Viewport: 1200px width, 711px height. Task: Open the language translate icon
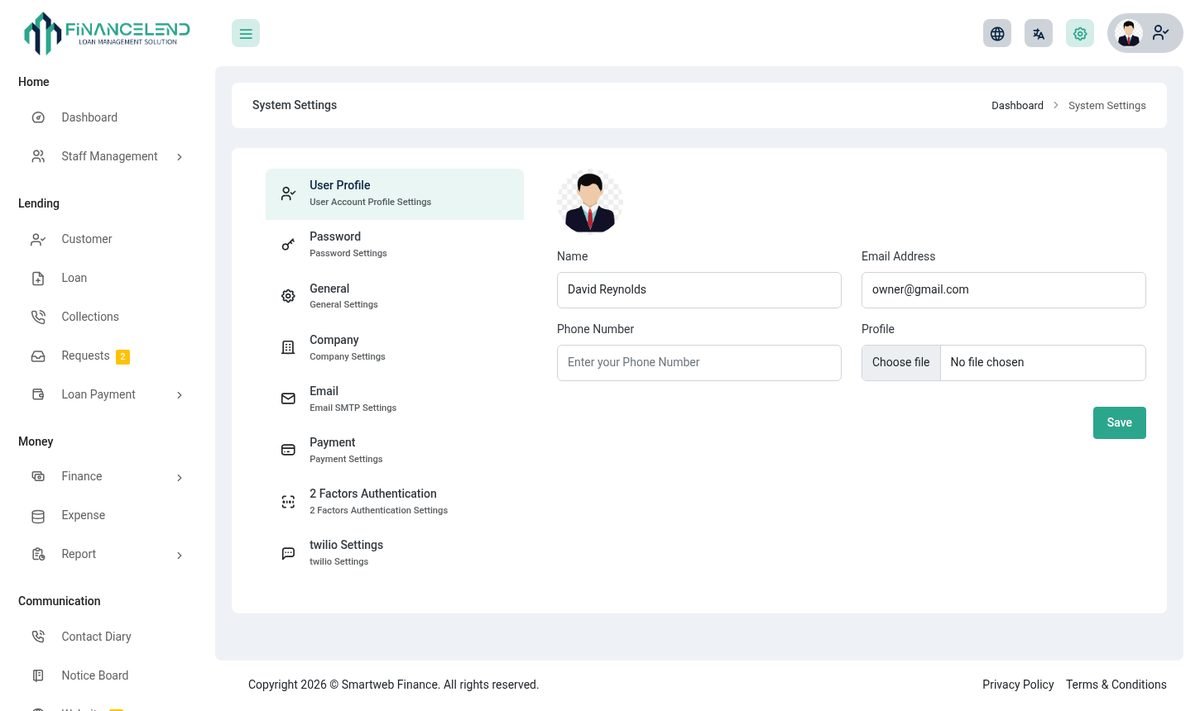pyautogui.click(x=1039, y=33)
